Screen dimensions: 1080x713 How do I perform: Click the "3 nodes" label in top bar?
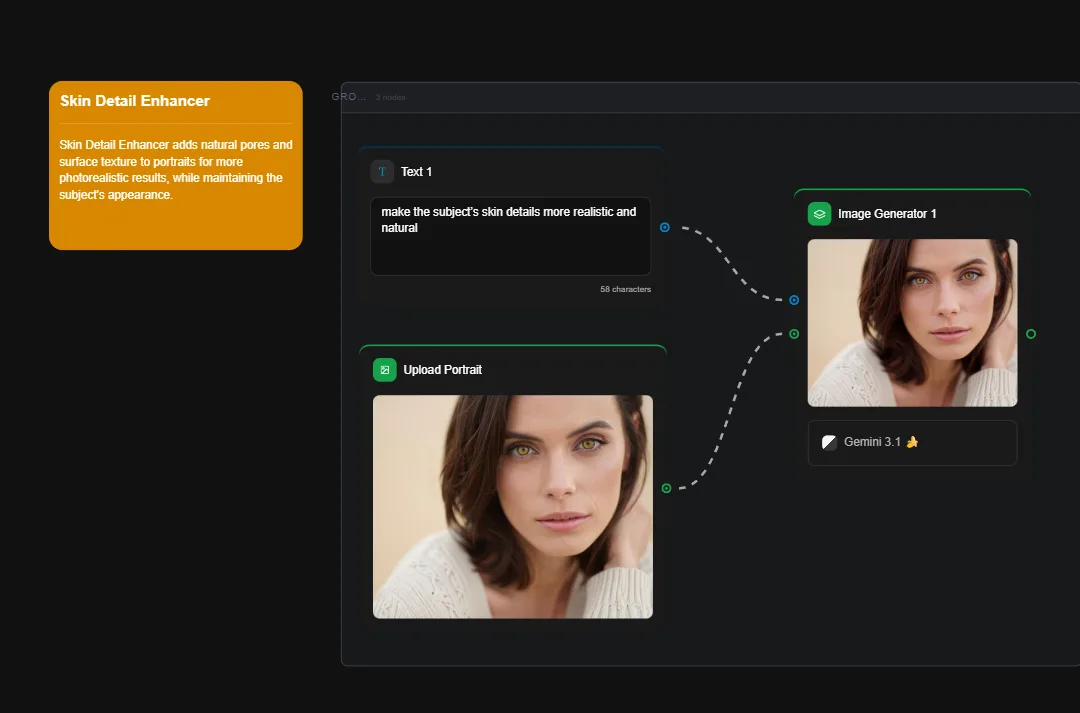click(x=390, y=97)
